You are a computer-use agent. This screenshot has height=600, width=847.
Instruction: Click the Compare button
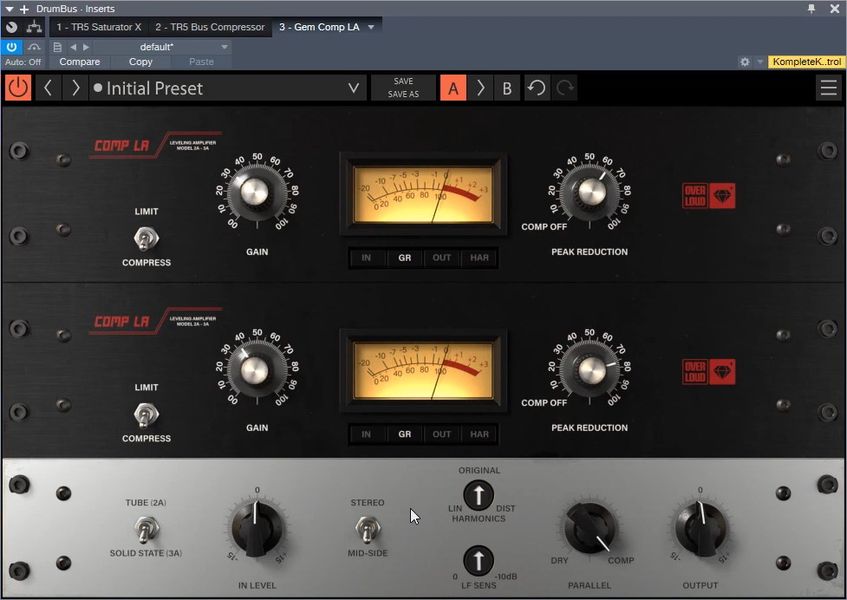[x=79, y=62]
